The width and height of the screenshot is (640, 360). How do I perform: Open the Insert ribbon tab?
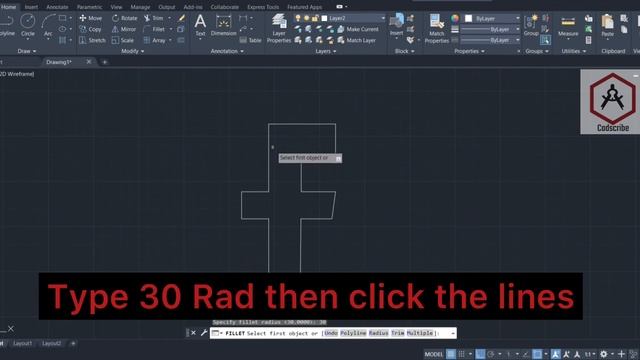[31, 7]
